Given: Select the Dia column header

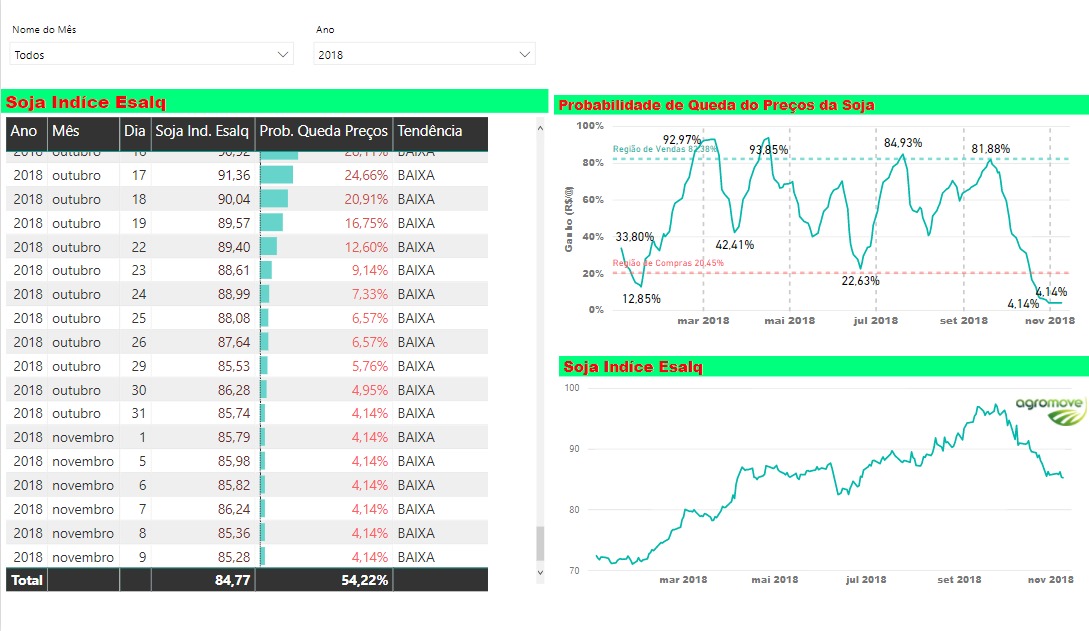Looking at the screenshot, I should [x=135, y=131].
